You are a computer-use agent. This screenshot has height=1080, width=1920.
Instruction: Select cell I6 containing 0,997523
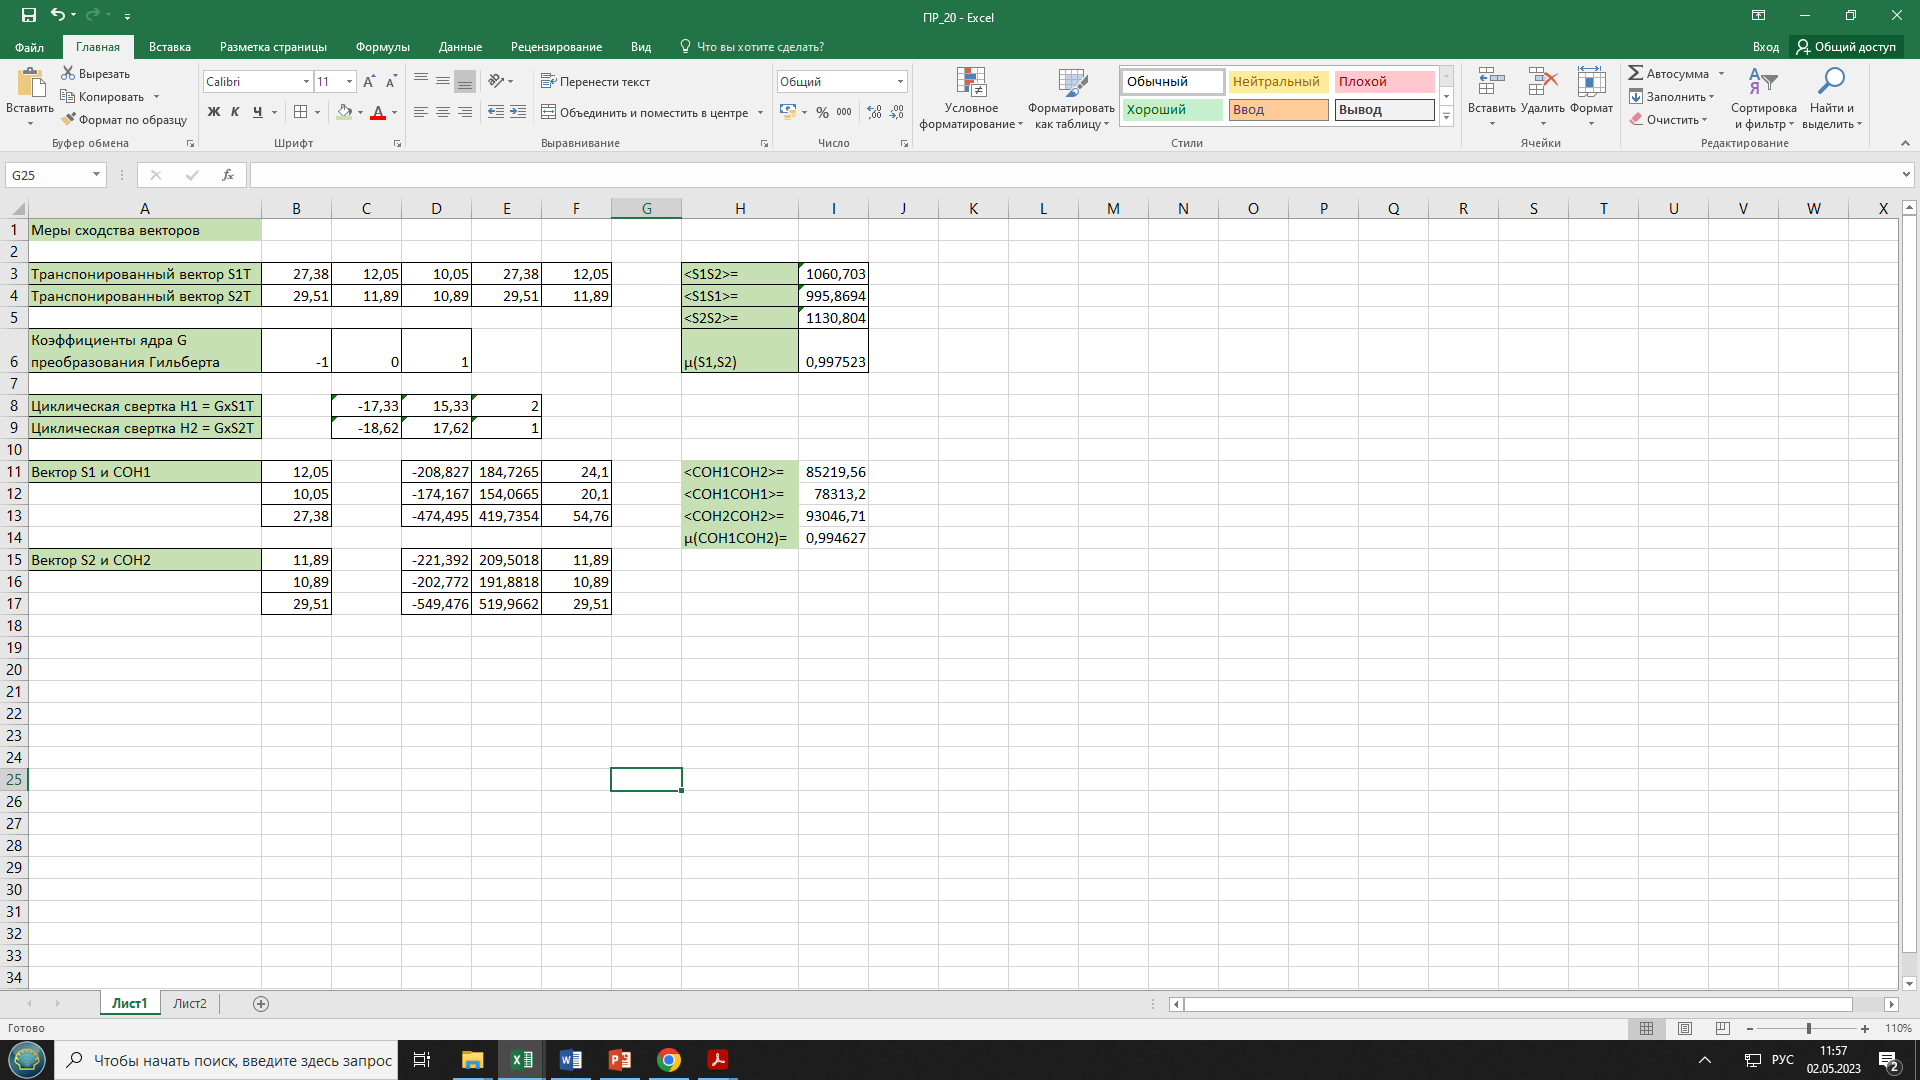[x=834, y=351]
